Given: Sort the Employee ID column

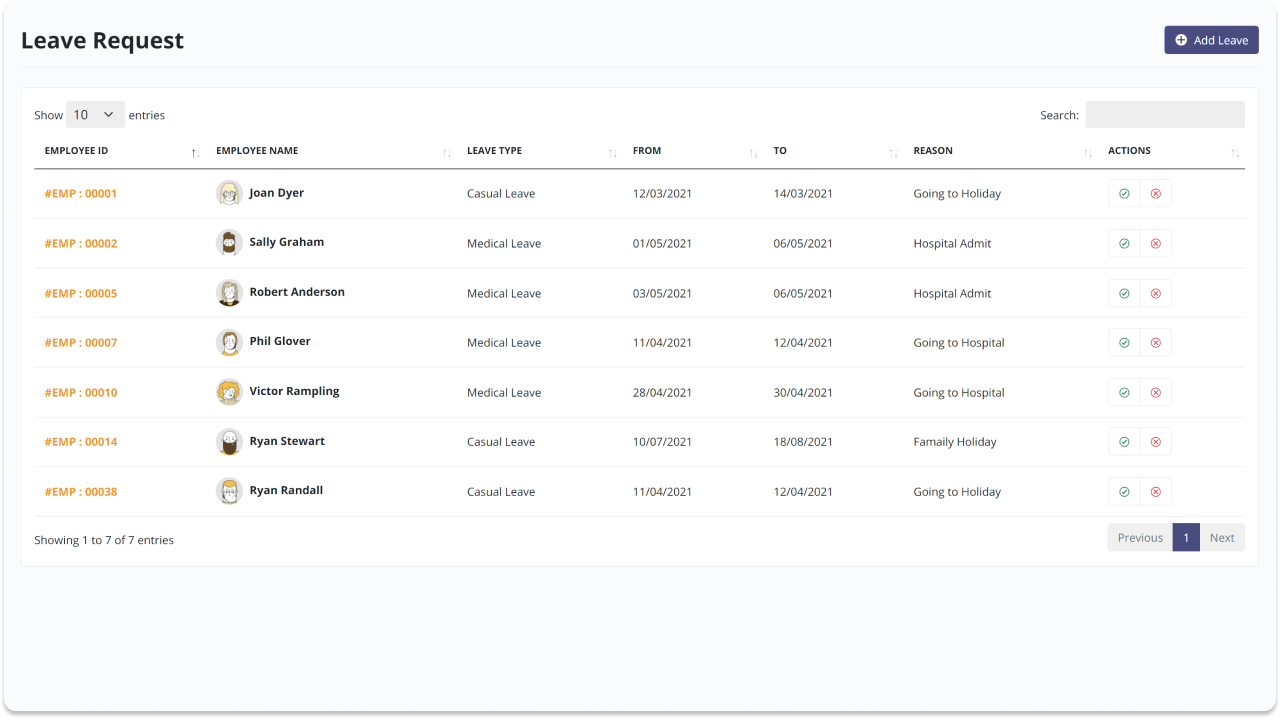Looking at the screenshot, I should point(195,152).
